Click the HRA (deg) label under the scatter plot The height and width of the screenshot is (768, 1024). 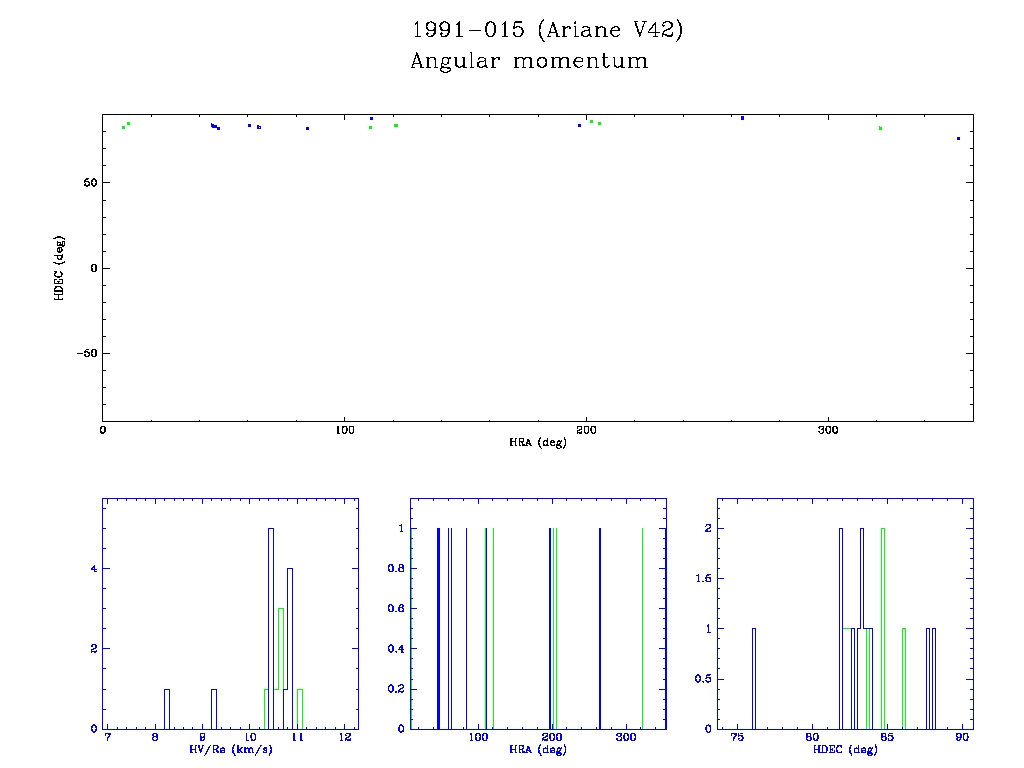[x=537, y=442]
